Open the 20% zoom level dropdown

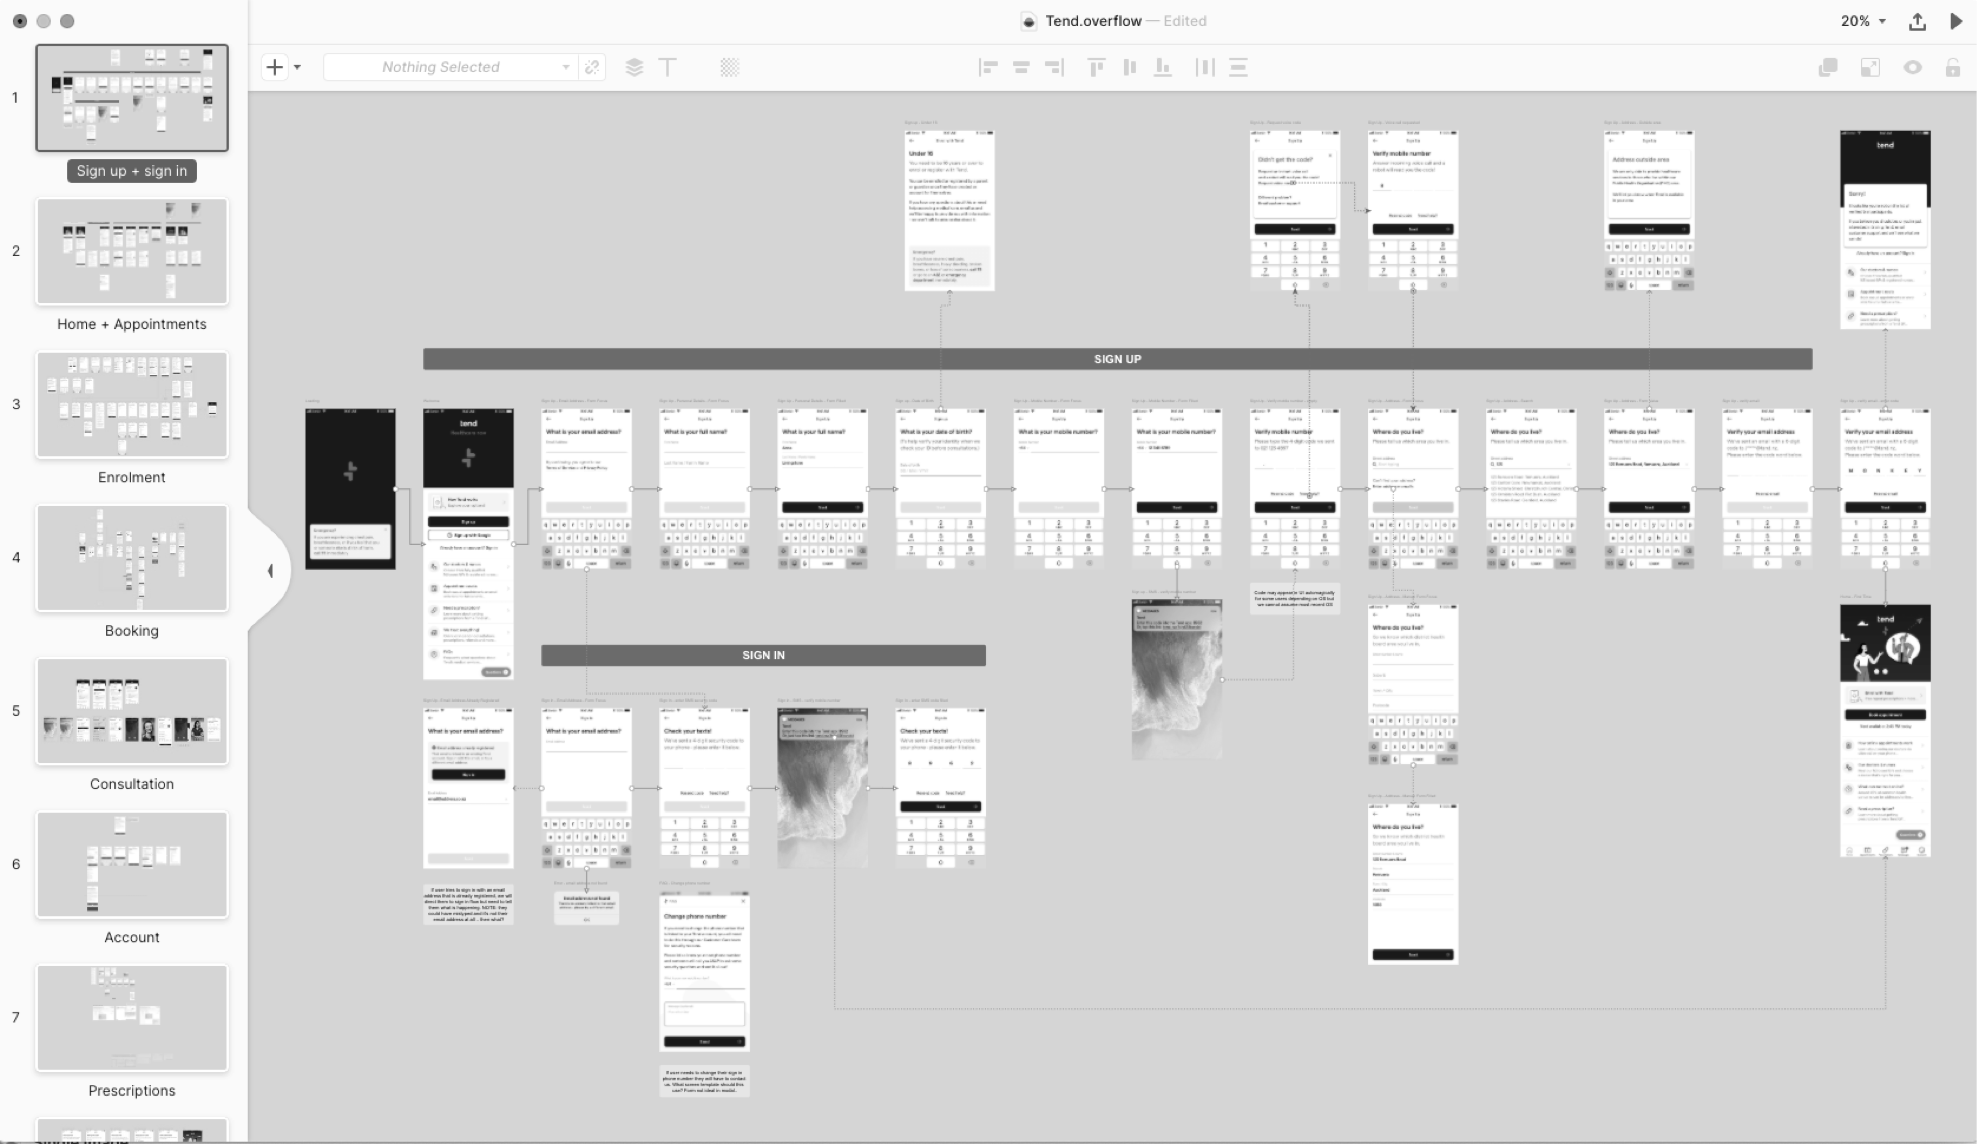click(x=1860, y=21)
